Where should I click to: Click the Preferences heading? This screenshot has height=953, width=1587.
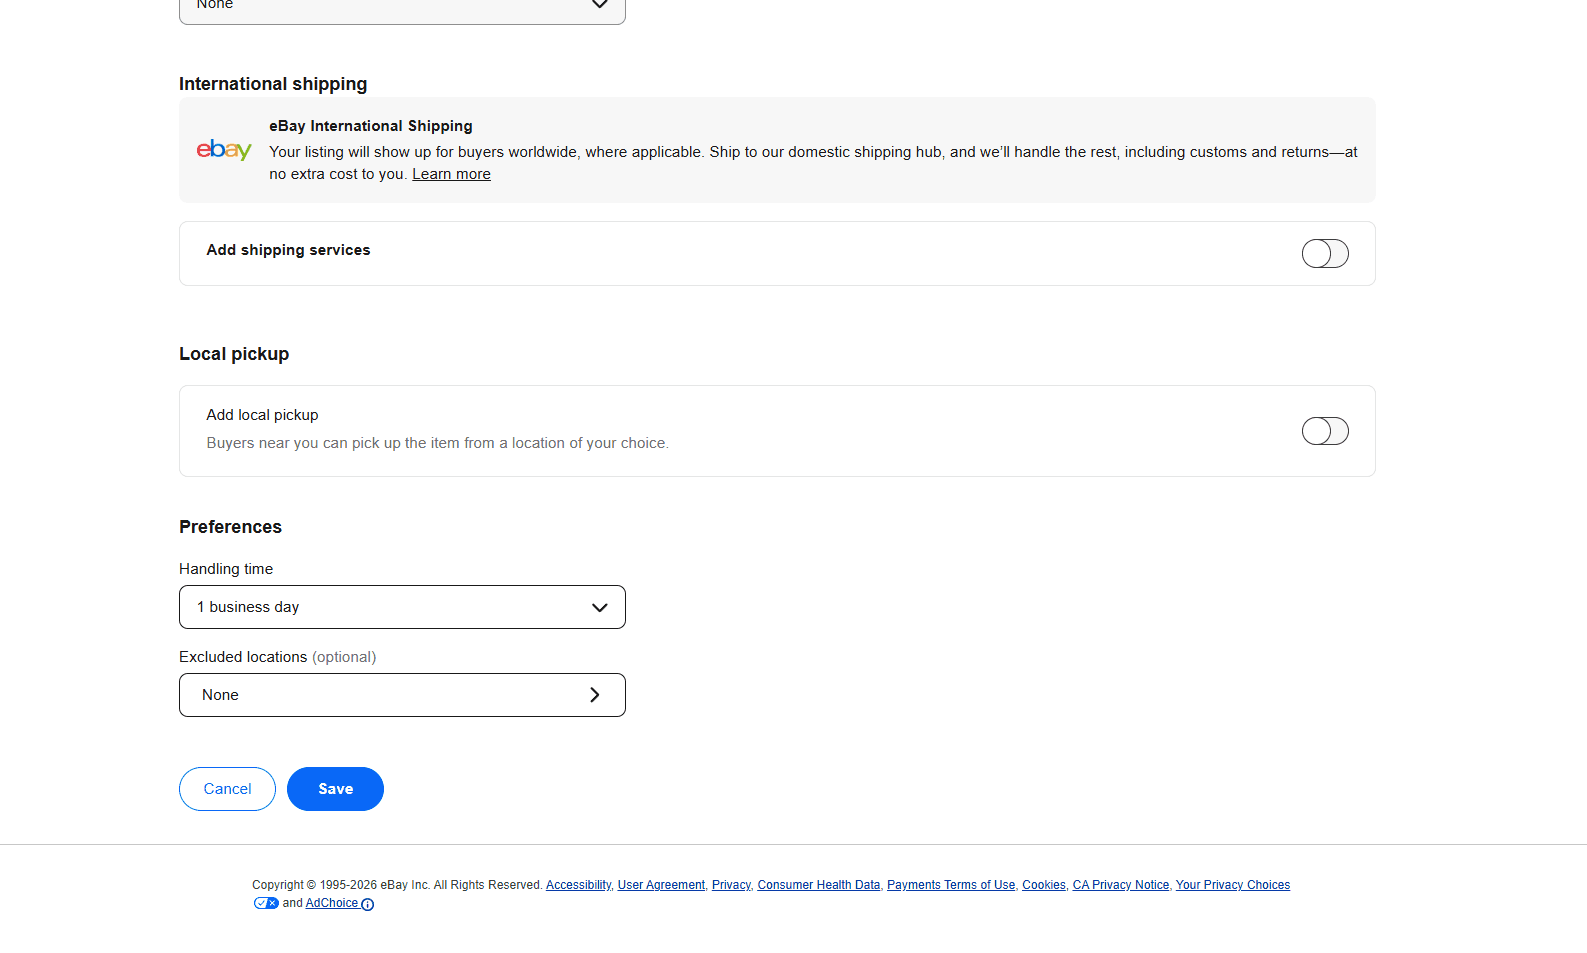click(230, 527)
